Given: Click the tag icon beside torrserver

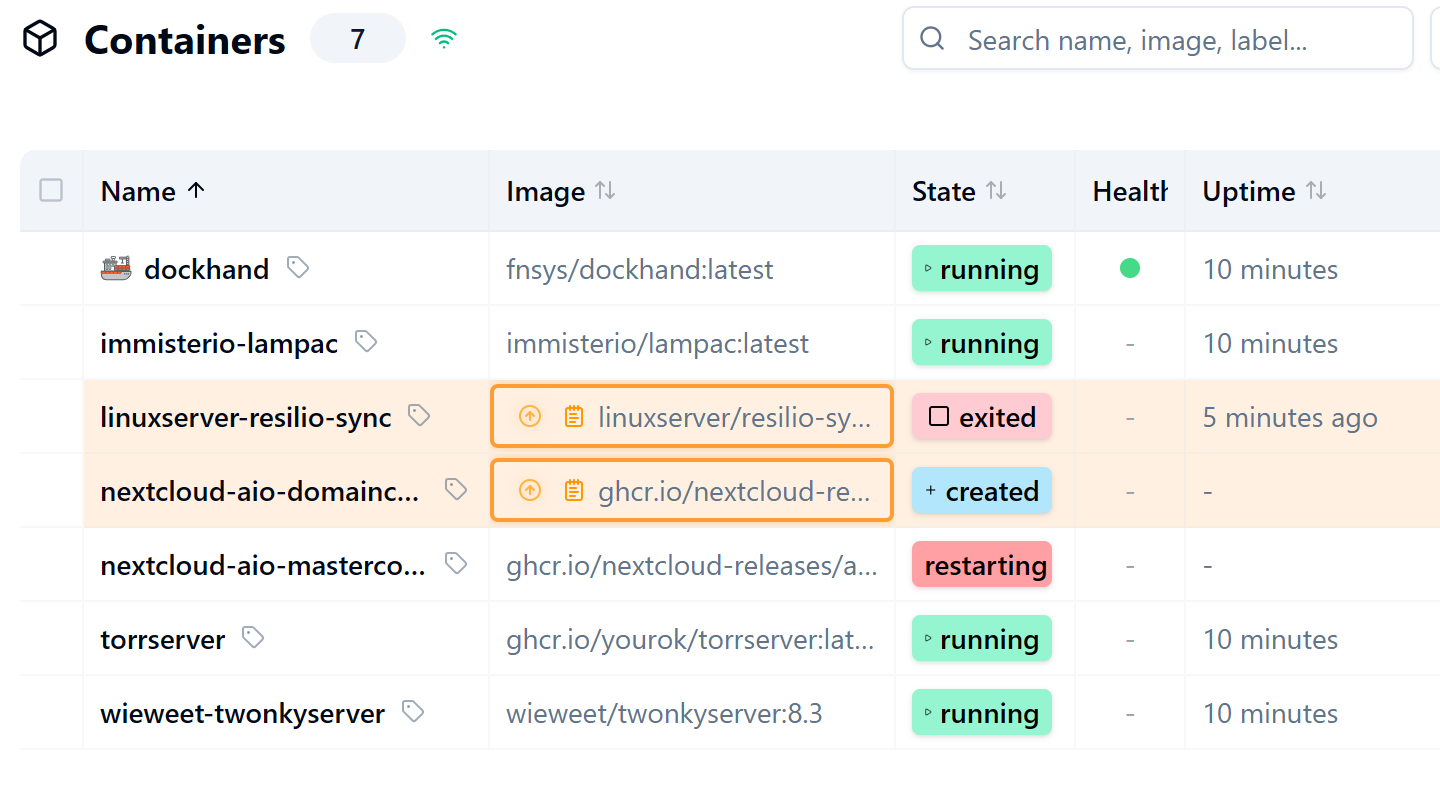Looking at the screenshot, I should coord(254,637).
